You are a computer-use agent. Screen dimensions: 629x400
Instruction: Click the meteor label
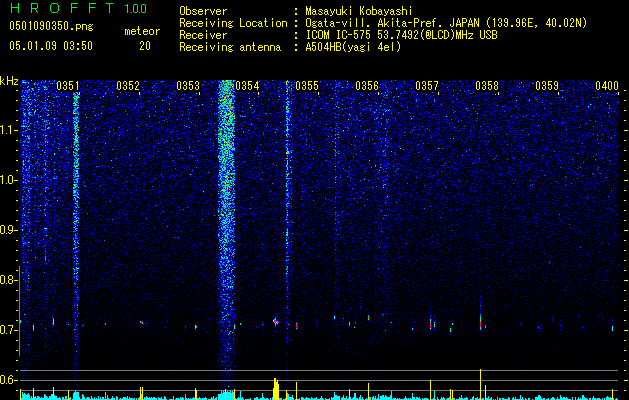(142, 31)
